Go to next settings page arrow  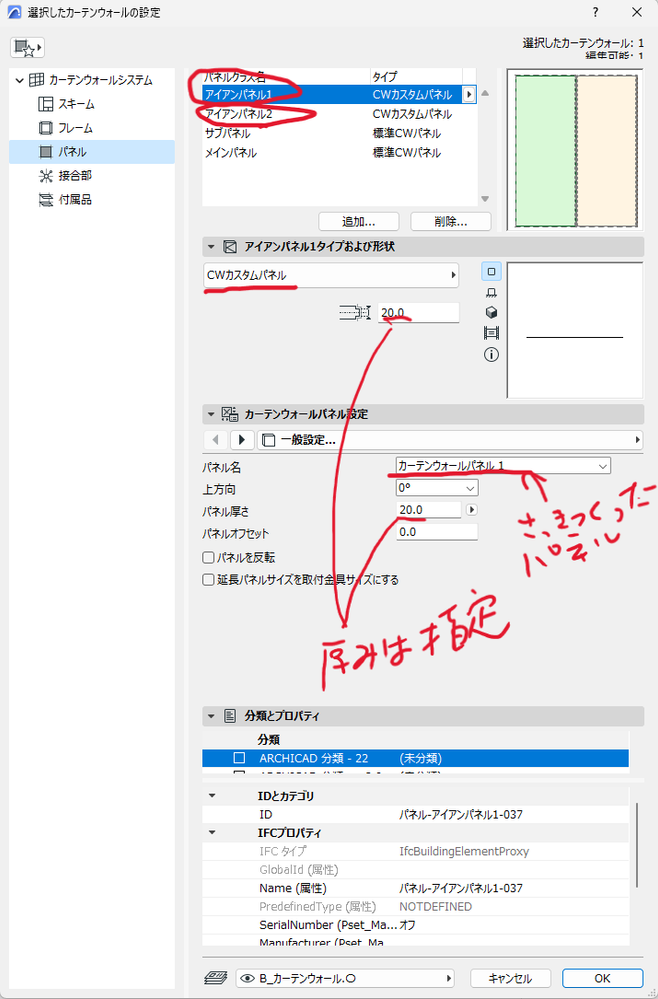241,440
